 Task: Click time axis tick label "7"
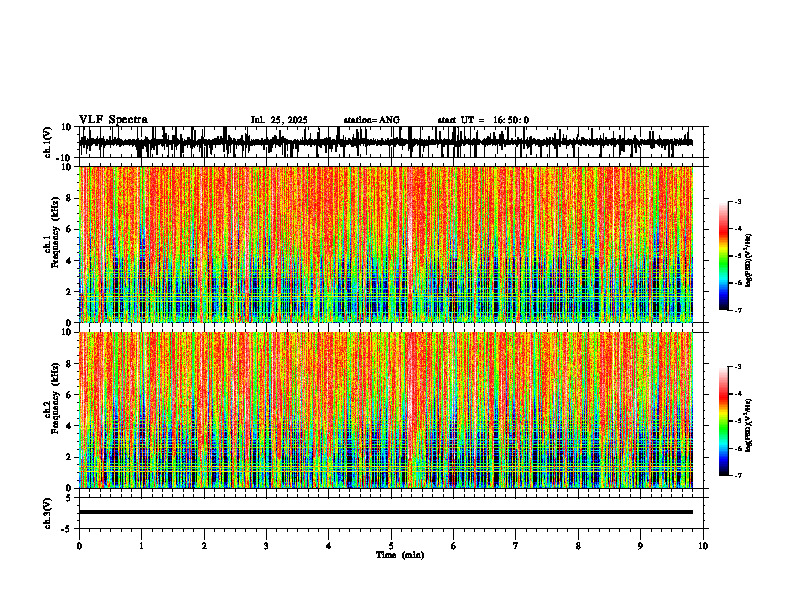[x=516, y=546]
